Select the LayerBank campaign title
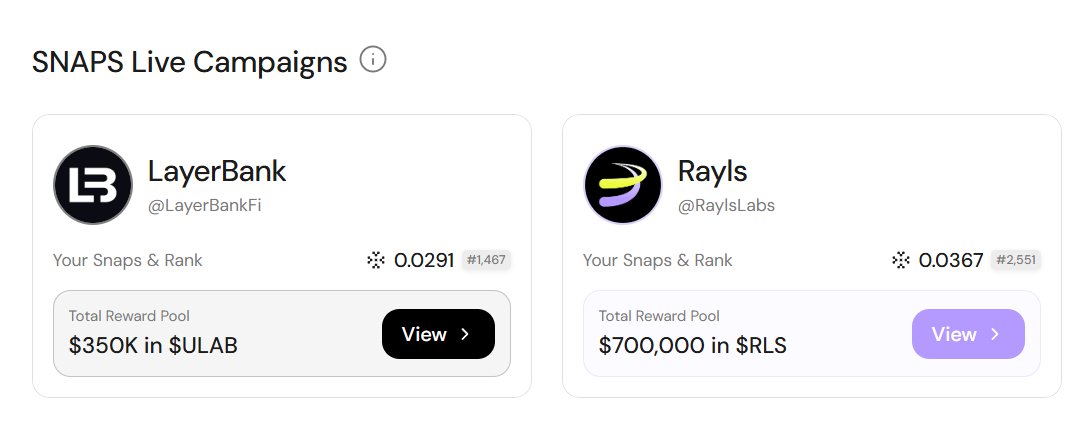Viewport: 1072px width, 428px height. click(217, 172)
